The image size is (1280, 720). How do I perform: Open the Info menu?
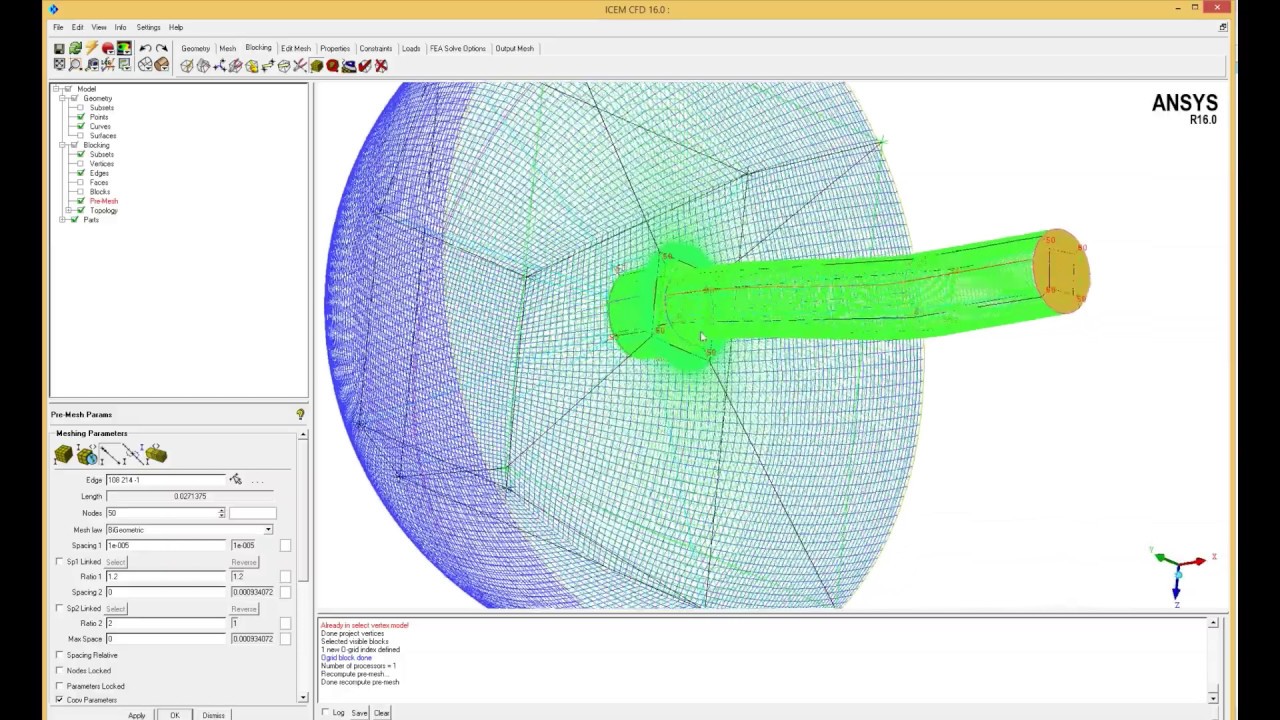pyautogui.click(x=120, y=27)
